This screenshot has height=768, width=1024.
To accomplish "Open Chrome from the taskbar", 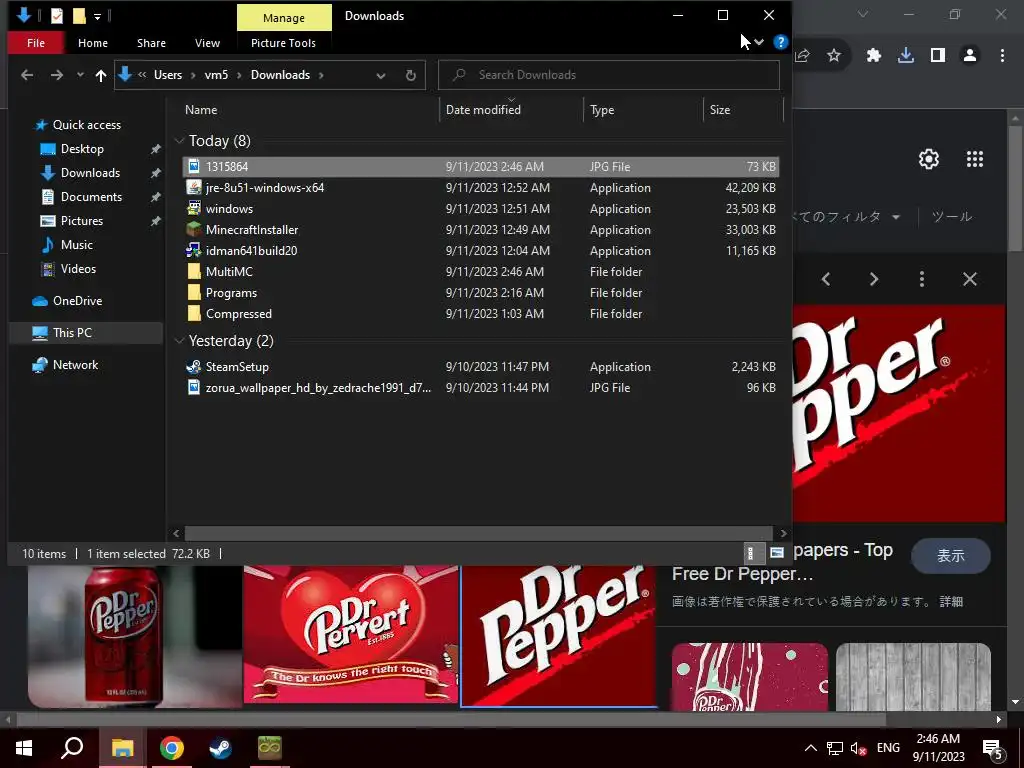I will pyautogui.click(x=172, y=748).
